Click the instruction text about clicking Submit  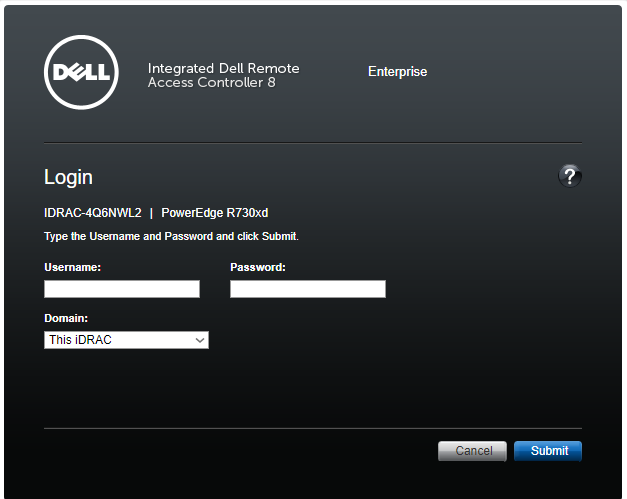click(171, 236)
